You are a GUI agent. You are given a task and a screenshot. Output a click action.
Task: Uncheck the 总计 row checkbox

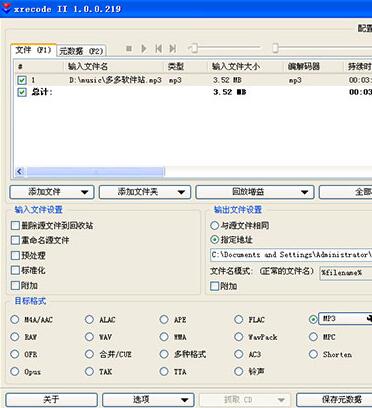(22, 92)
